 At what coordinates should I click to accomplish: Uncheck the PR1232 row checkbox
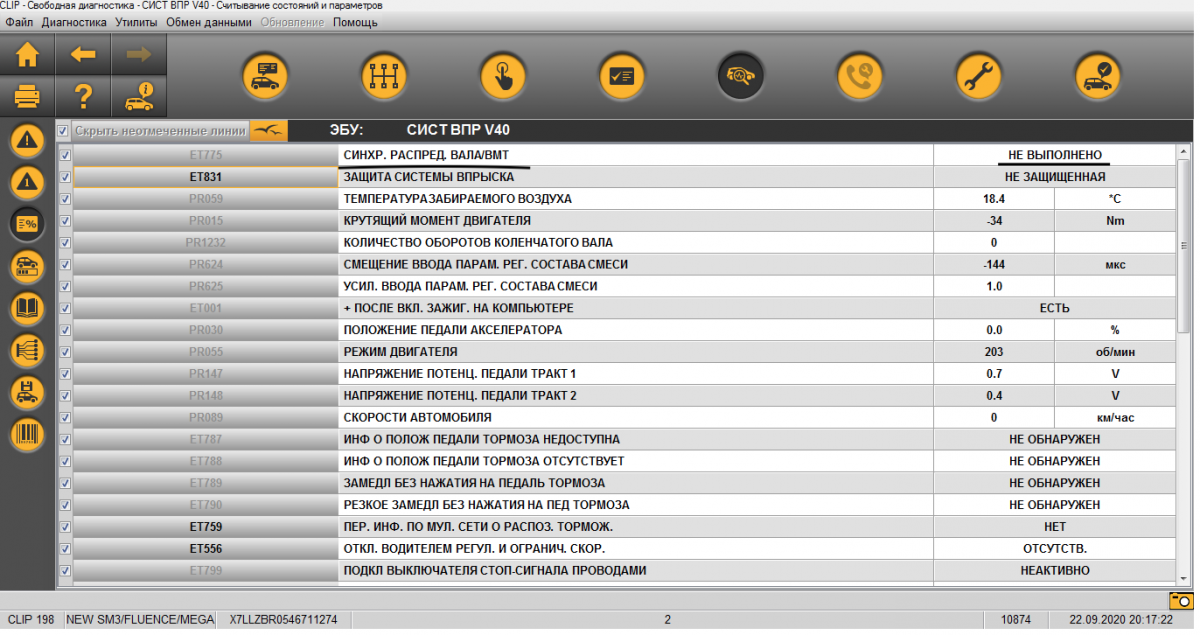tap(65, 243)
